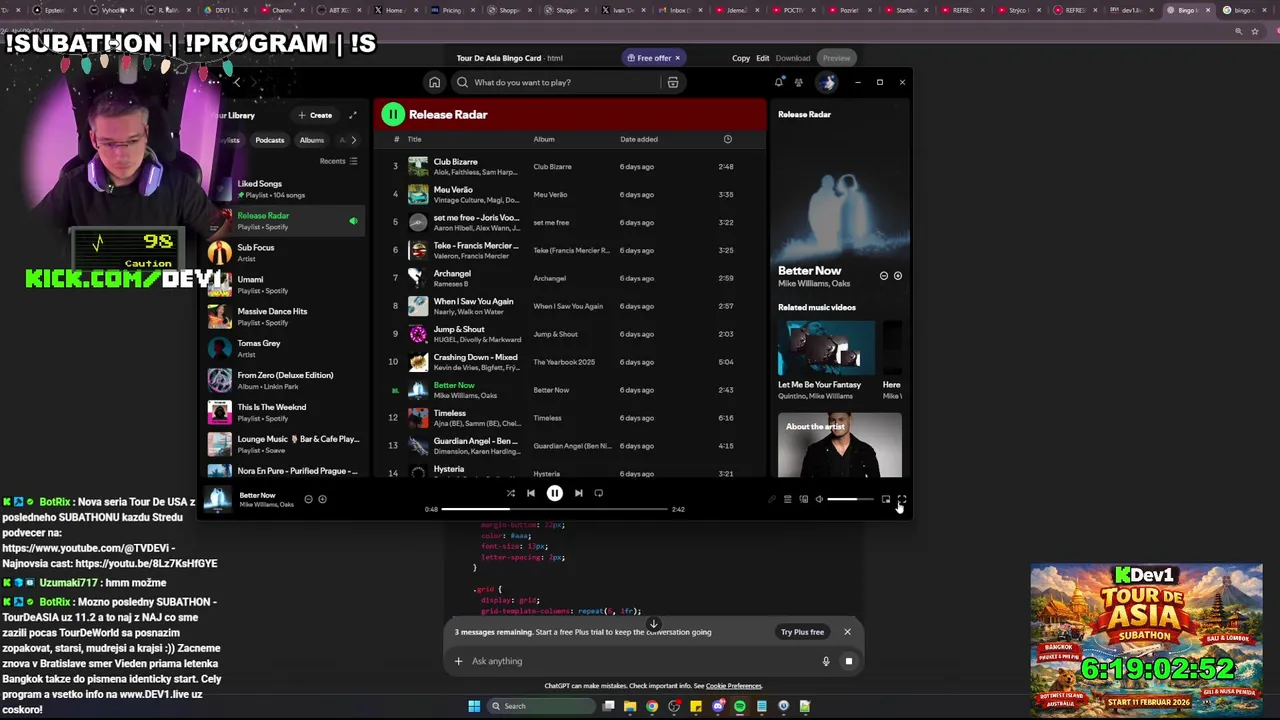
Task: Open Let Me Be Your Fantasy video thumbnail
Action: coord(826,348)
